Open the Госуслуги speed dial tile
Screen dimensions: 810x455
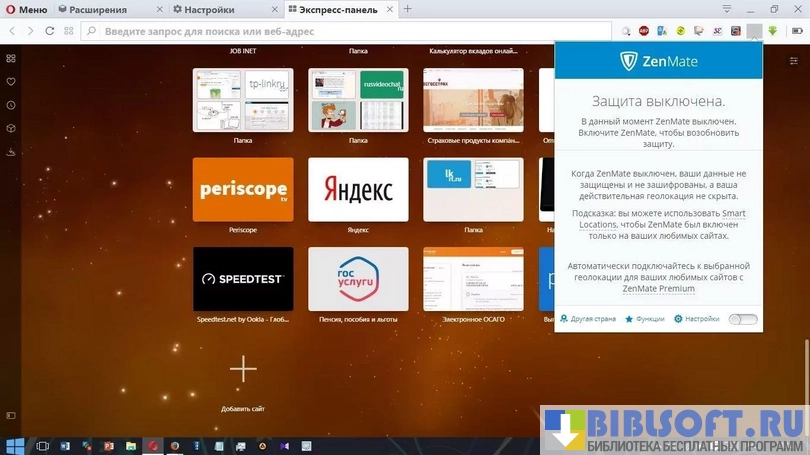coord(358,279)
